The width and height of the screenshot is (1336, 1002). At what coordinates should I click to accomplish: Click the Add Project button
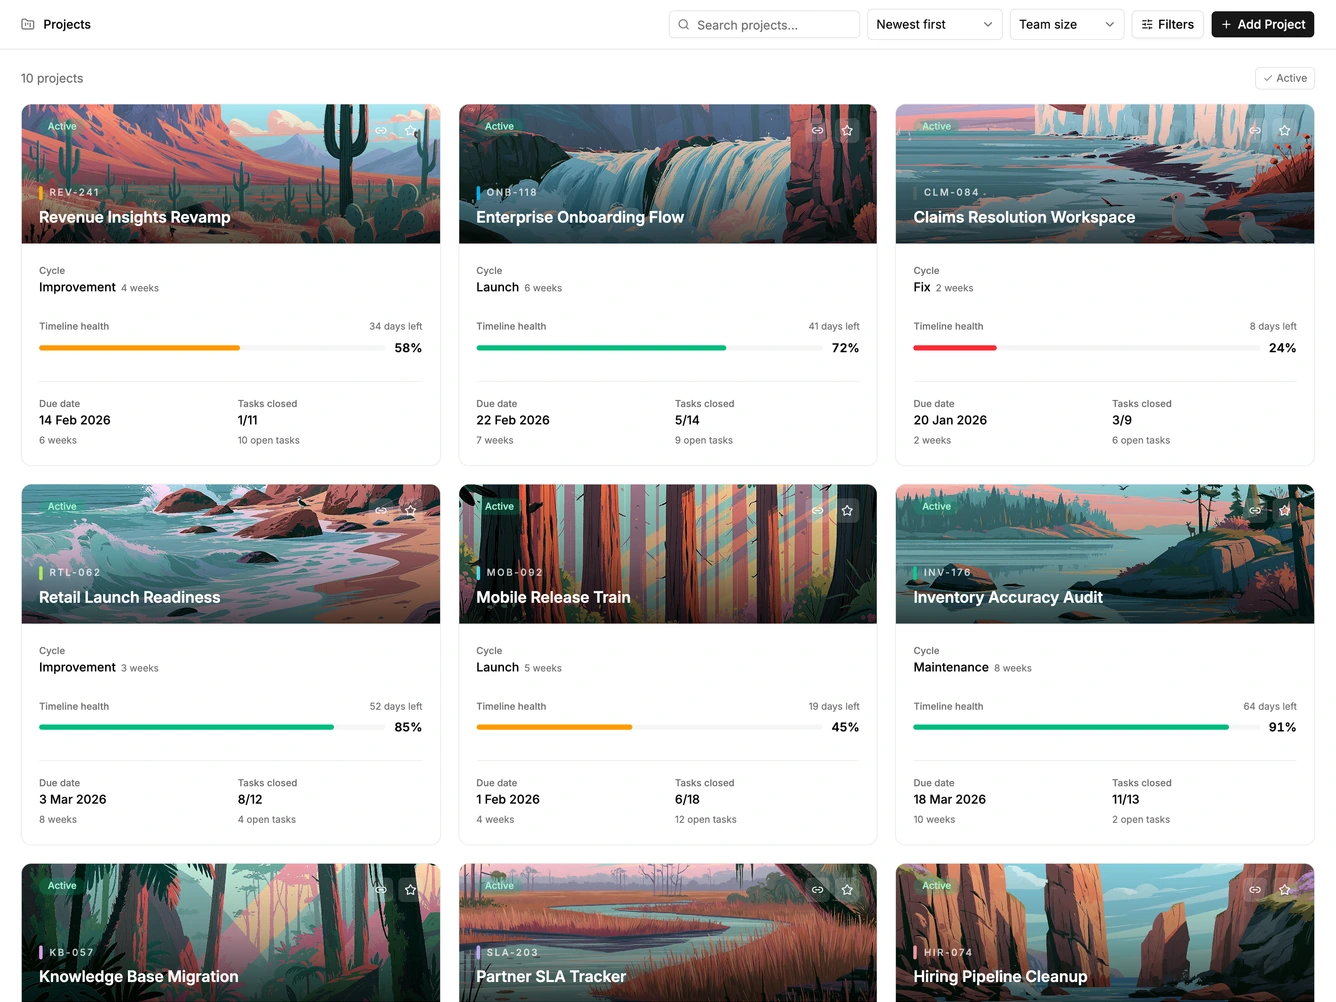[1263, 24]
